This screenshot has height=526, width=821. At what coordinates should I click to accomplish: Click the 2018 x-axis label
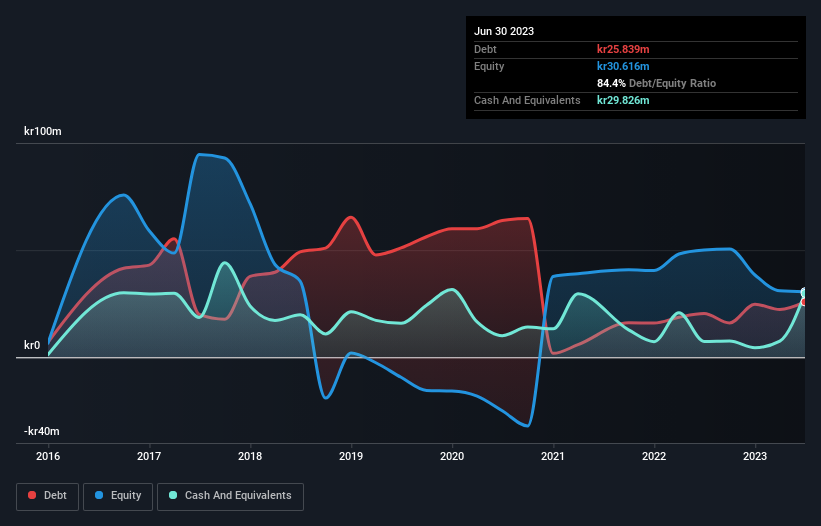(250, 456)
